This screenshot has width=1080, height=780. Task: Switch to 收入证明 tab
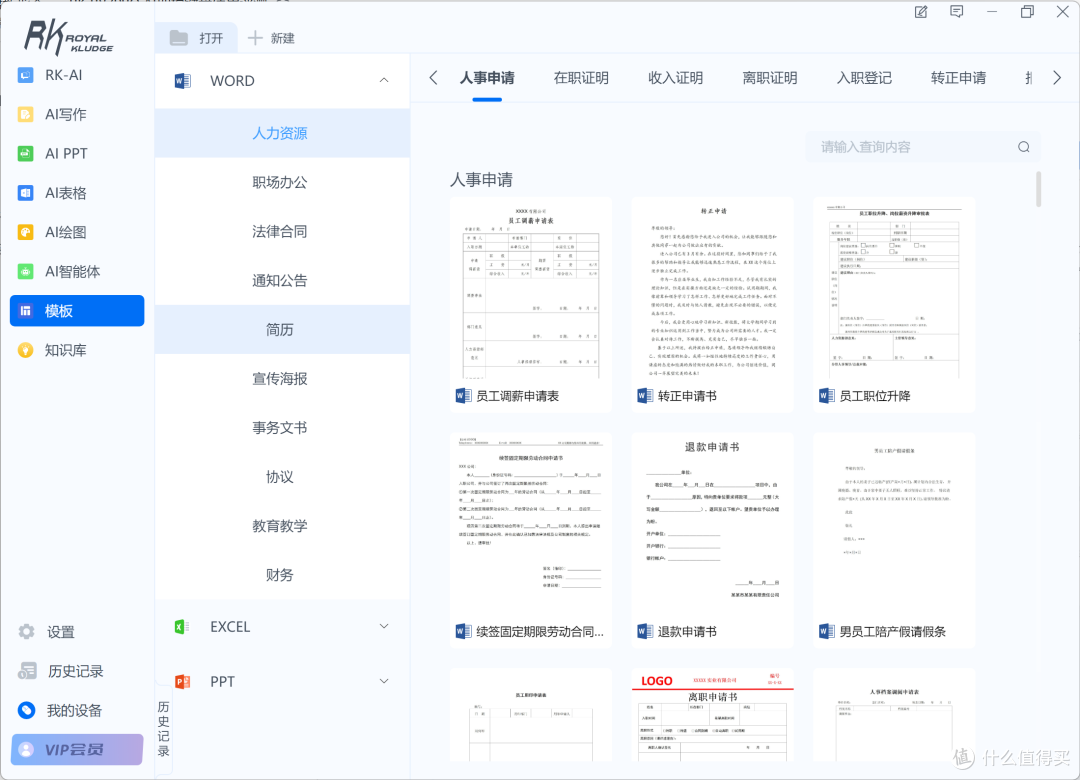[676, 78]
